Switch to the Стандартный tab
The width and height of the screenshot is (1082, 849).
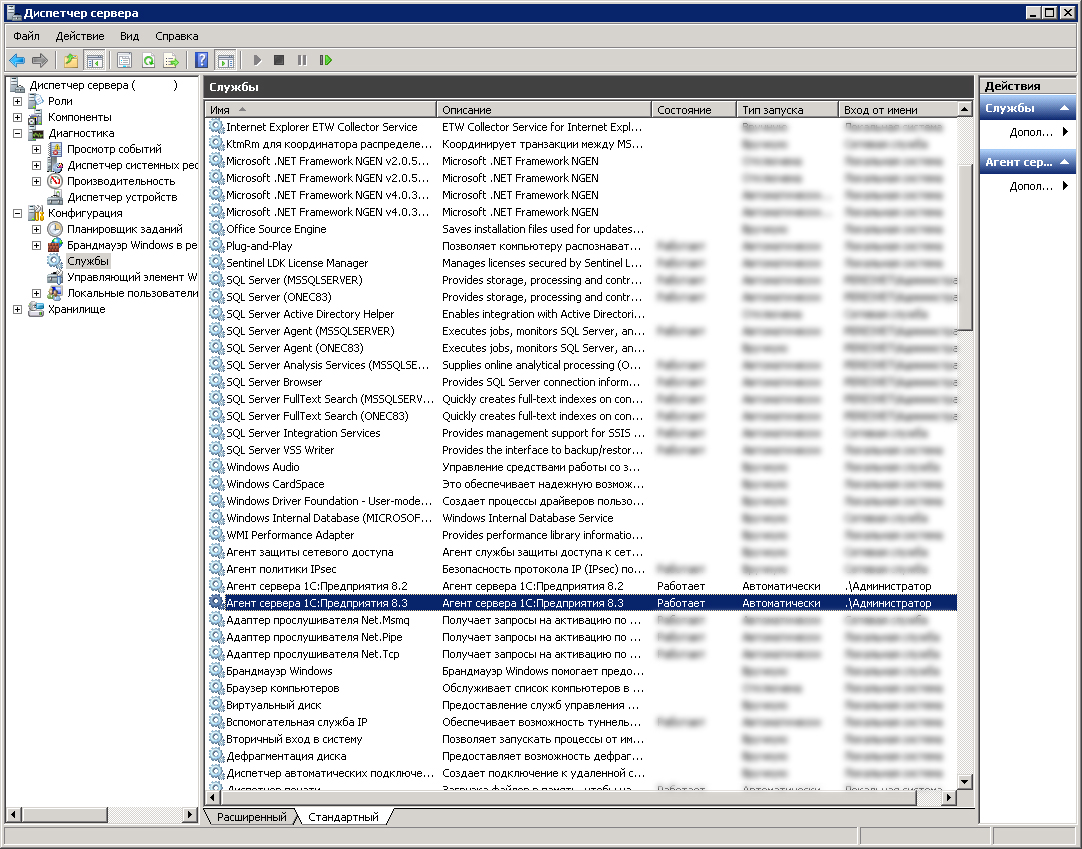pos(343,817)
